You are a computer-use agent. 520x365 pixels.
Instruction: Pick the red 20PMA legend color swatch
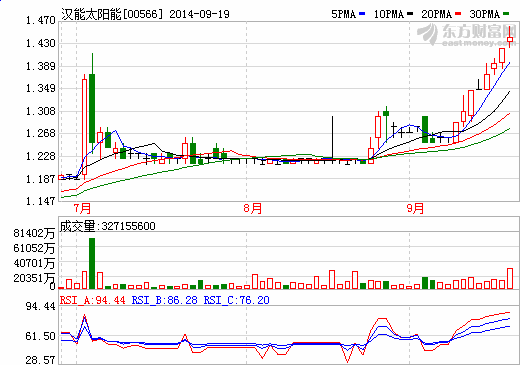tap(458, 14)
